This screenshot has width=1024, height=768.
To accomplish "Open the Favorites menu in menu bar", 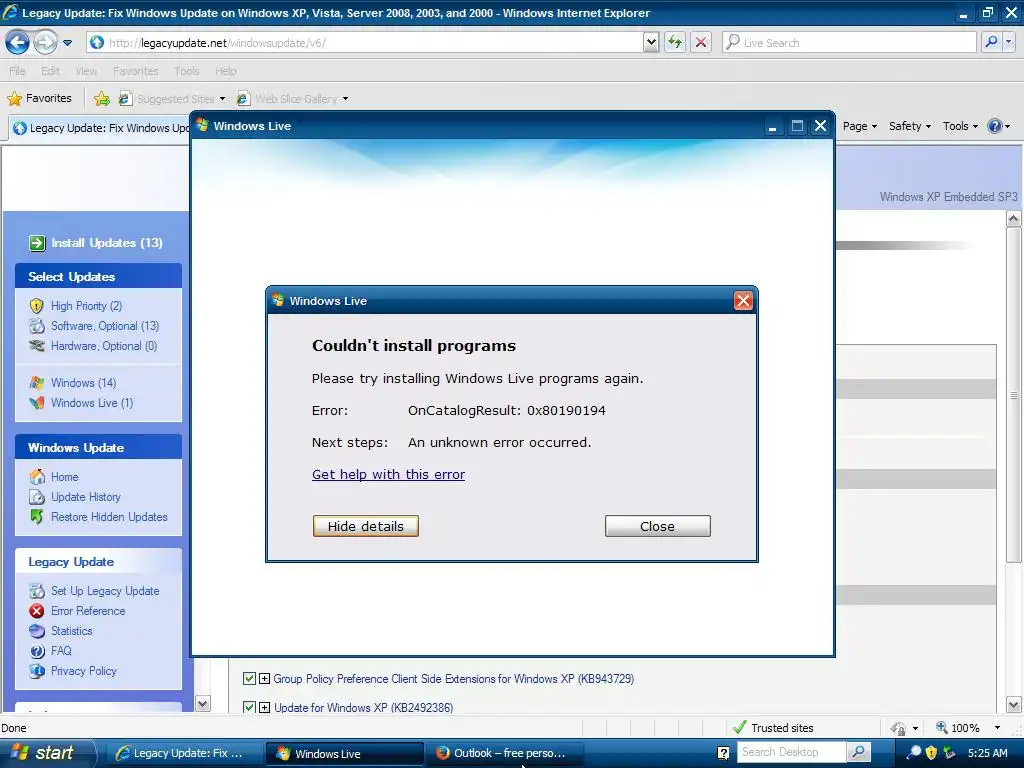I will (135, 71).
